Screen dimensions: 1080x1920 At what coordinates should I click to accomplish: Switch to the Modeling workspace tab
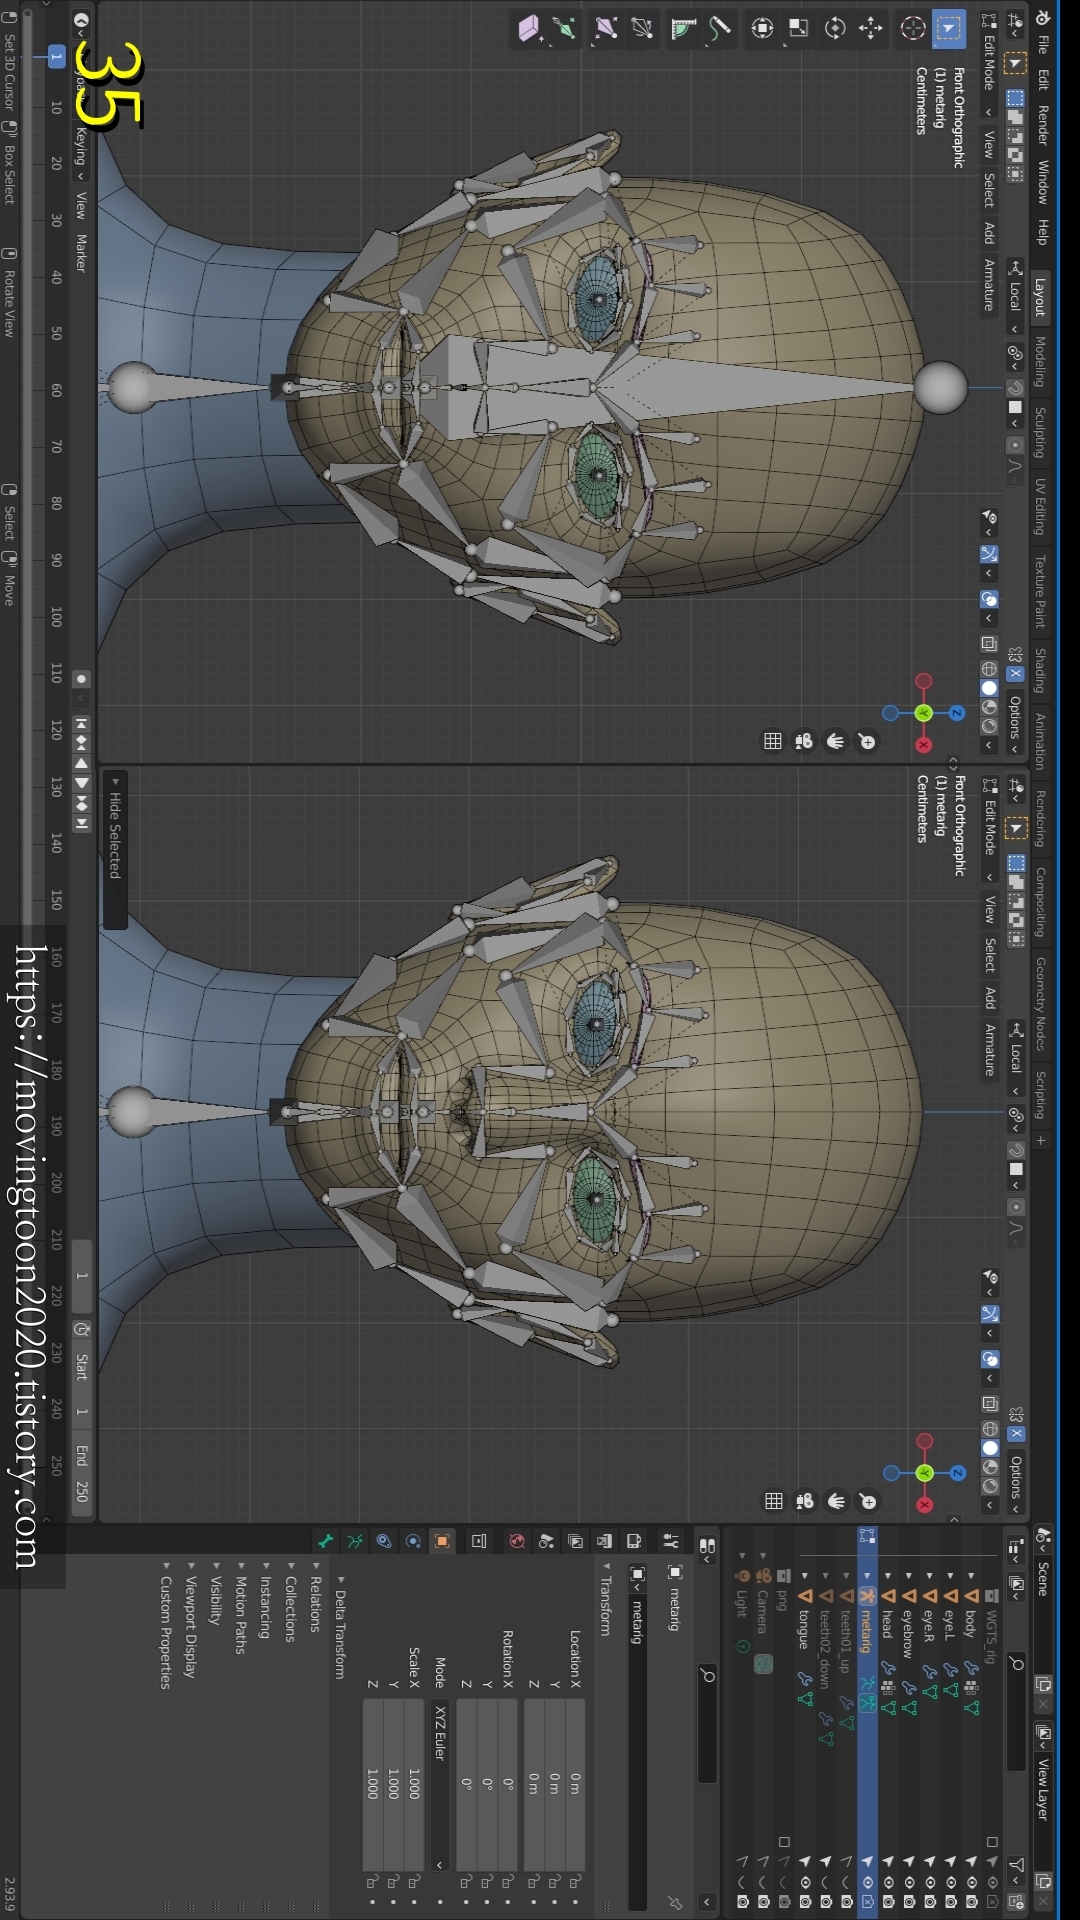point(1040,362)
